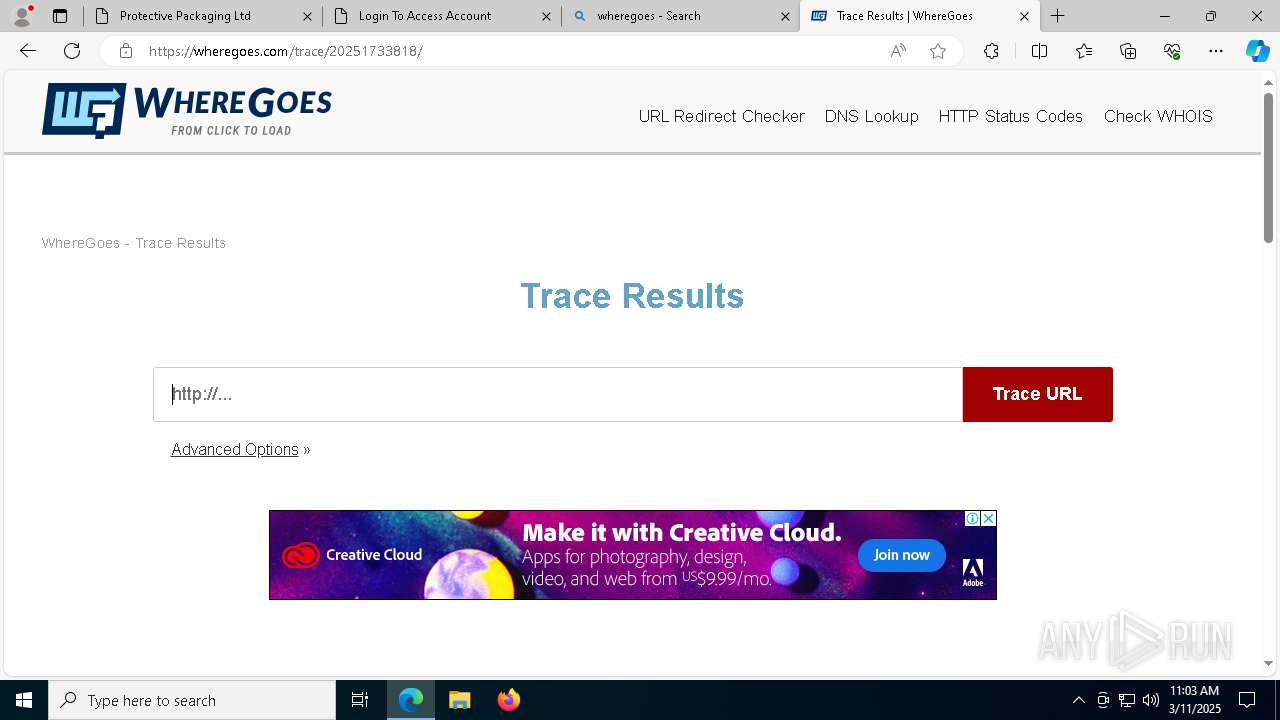This screenshot has width=1280, height=720.
Task: Click the scrollbar down arrow
Action: (x=1268, y=663)
